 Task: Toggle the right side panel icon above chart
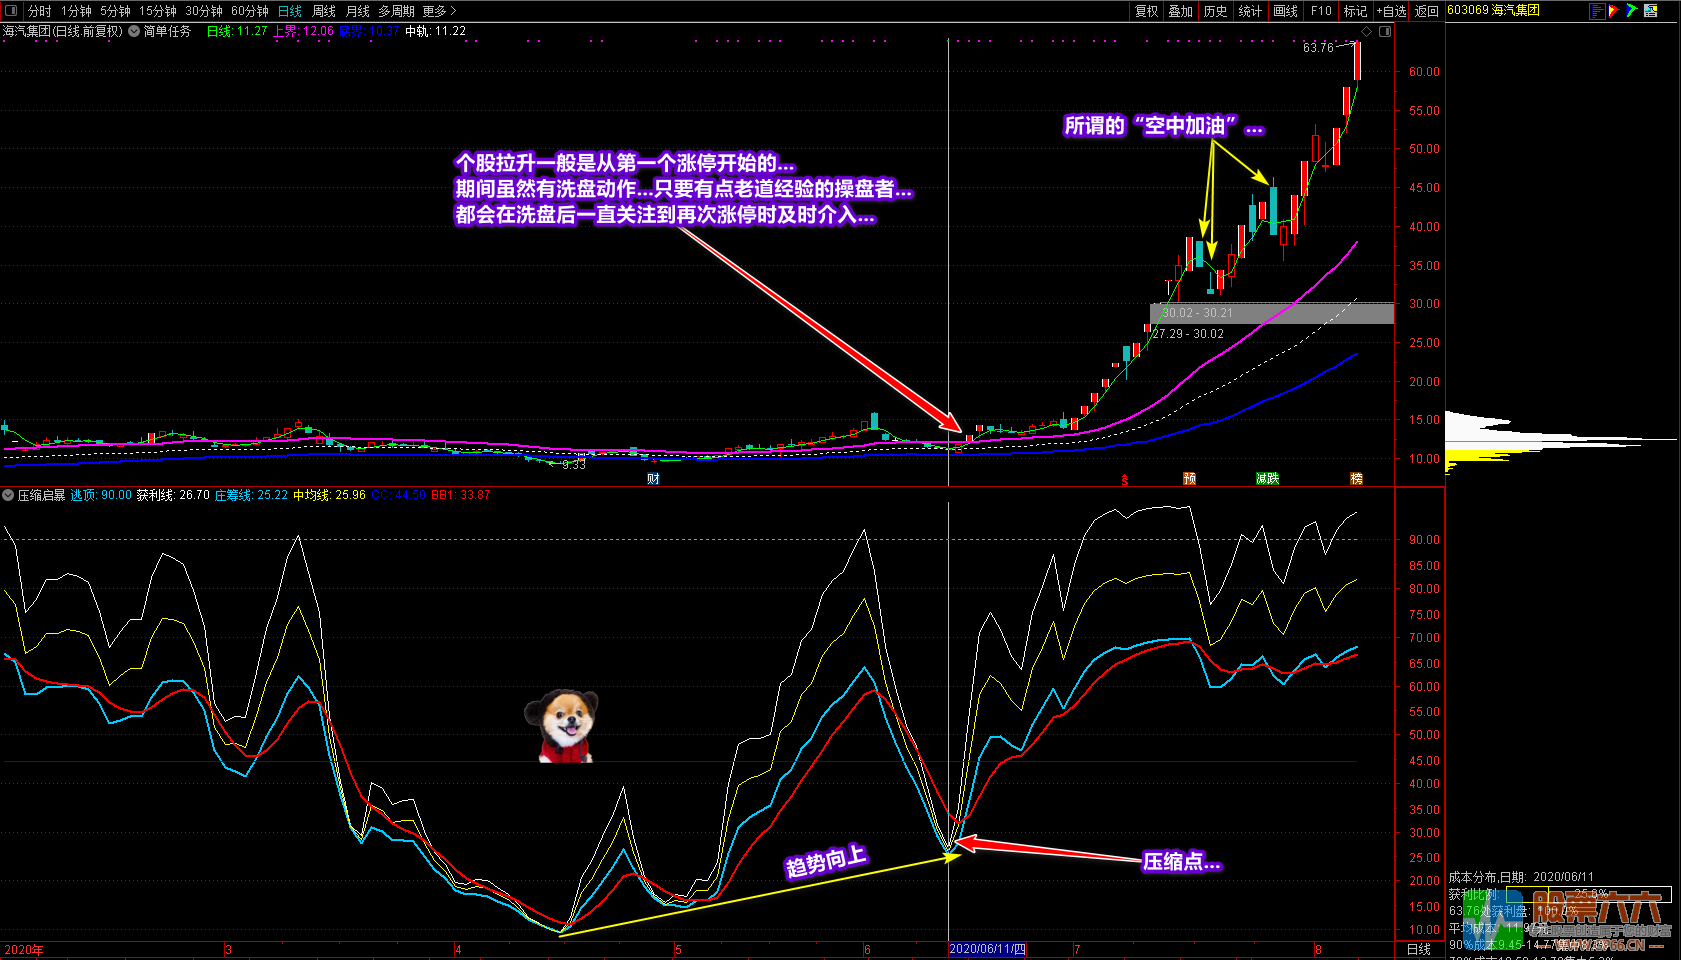click(x=1385, y=32)
